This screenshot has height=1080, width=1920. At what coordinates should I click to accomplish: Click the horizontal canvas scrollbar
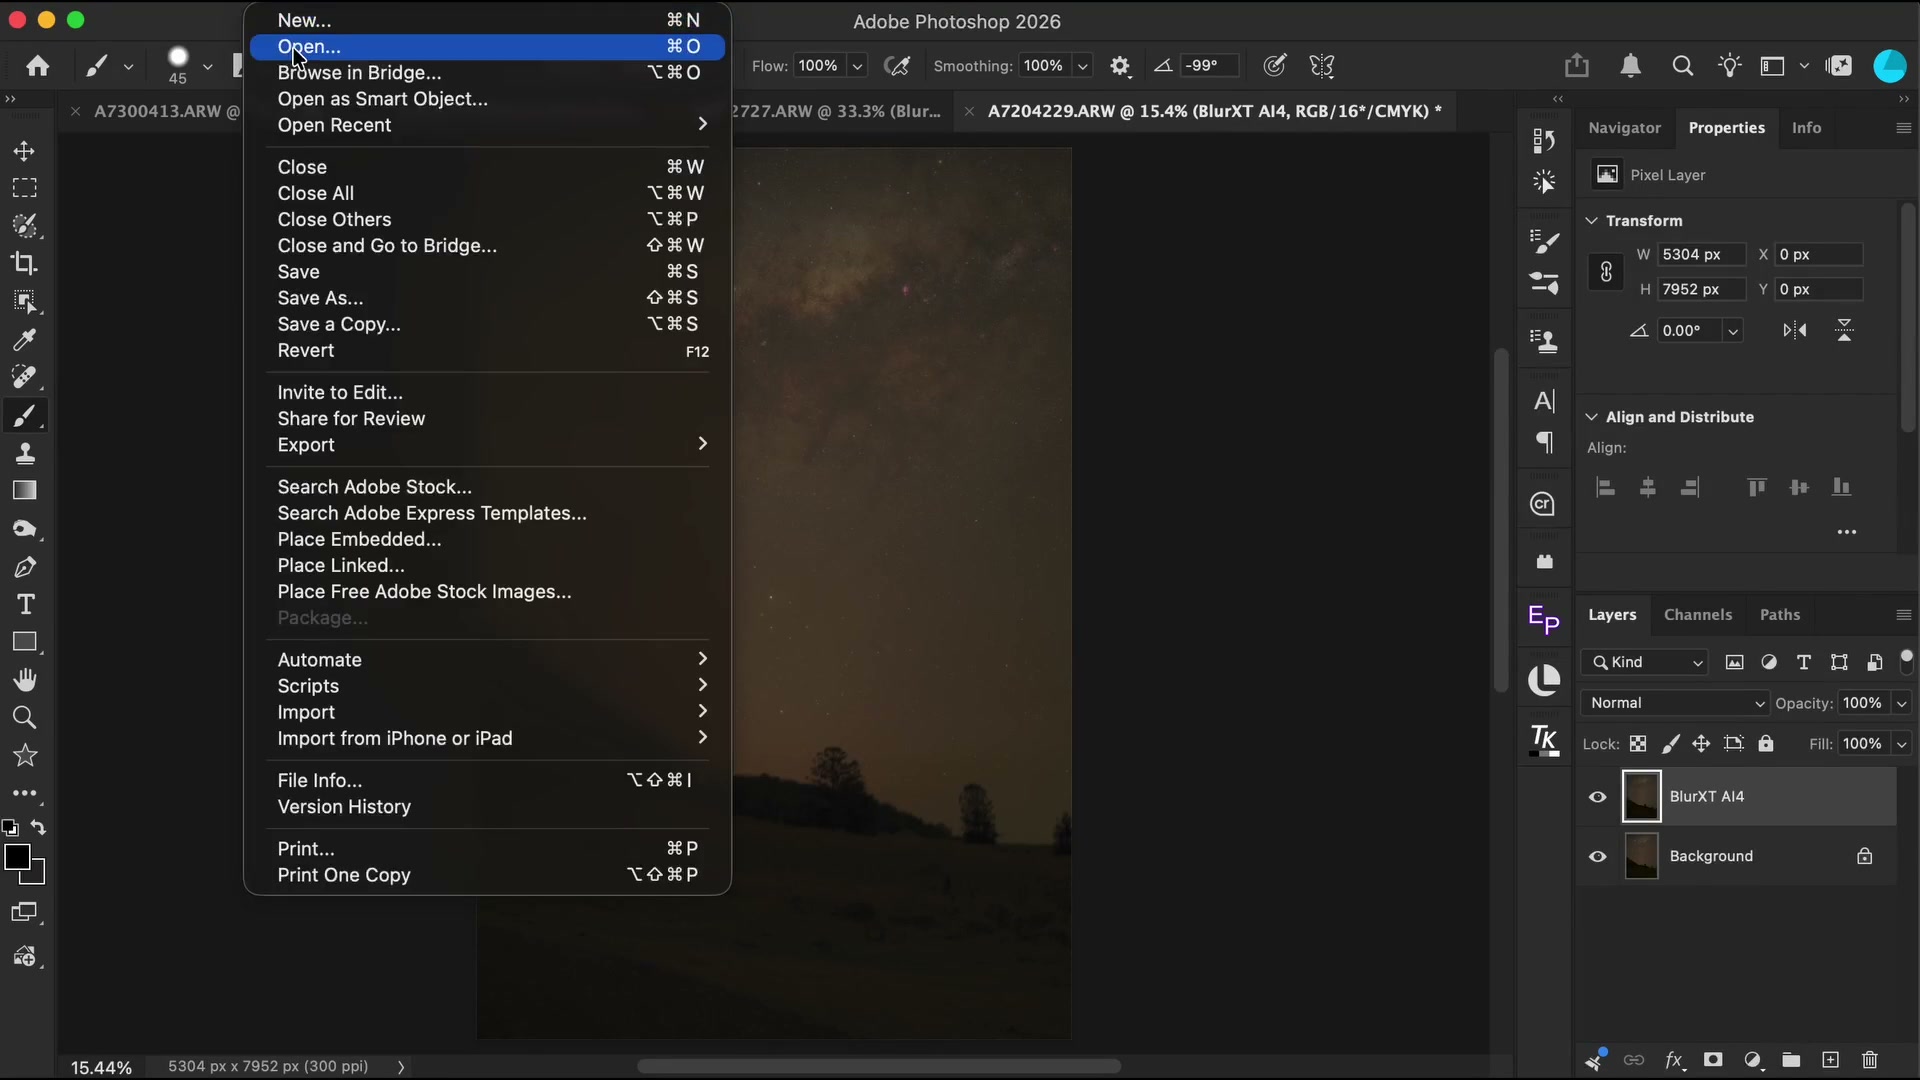pos(879,1066)
